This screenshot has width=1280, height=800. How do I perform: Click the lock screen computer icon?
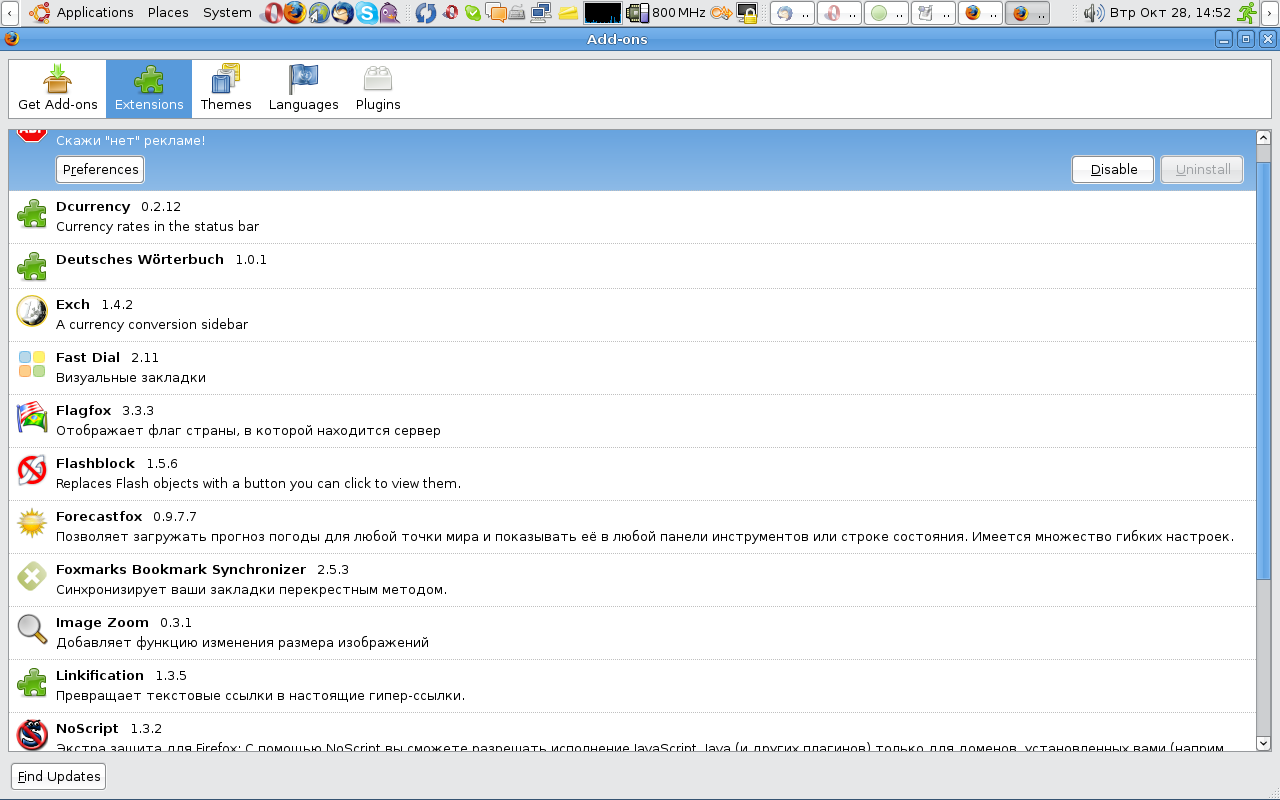point(748,13)
